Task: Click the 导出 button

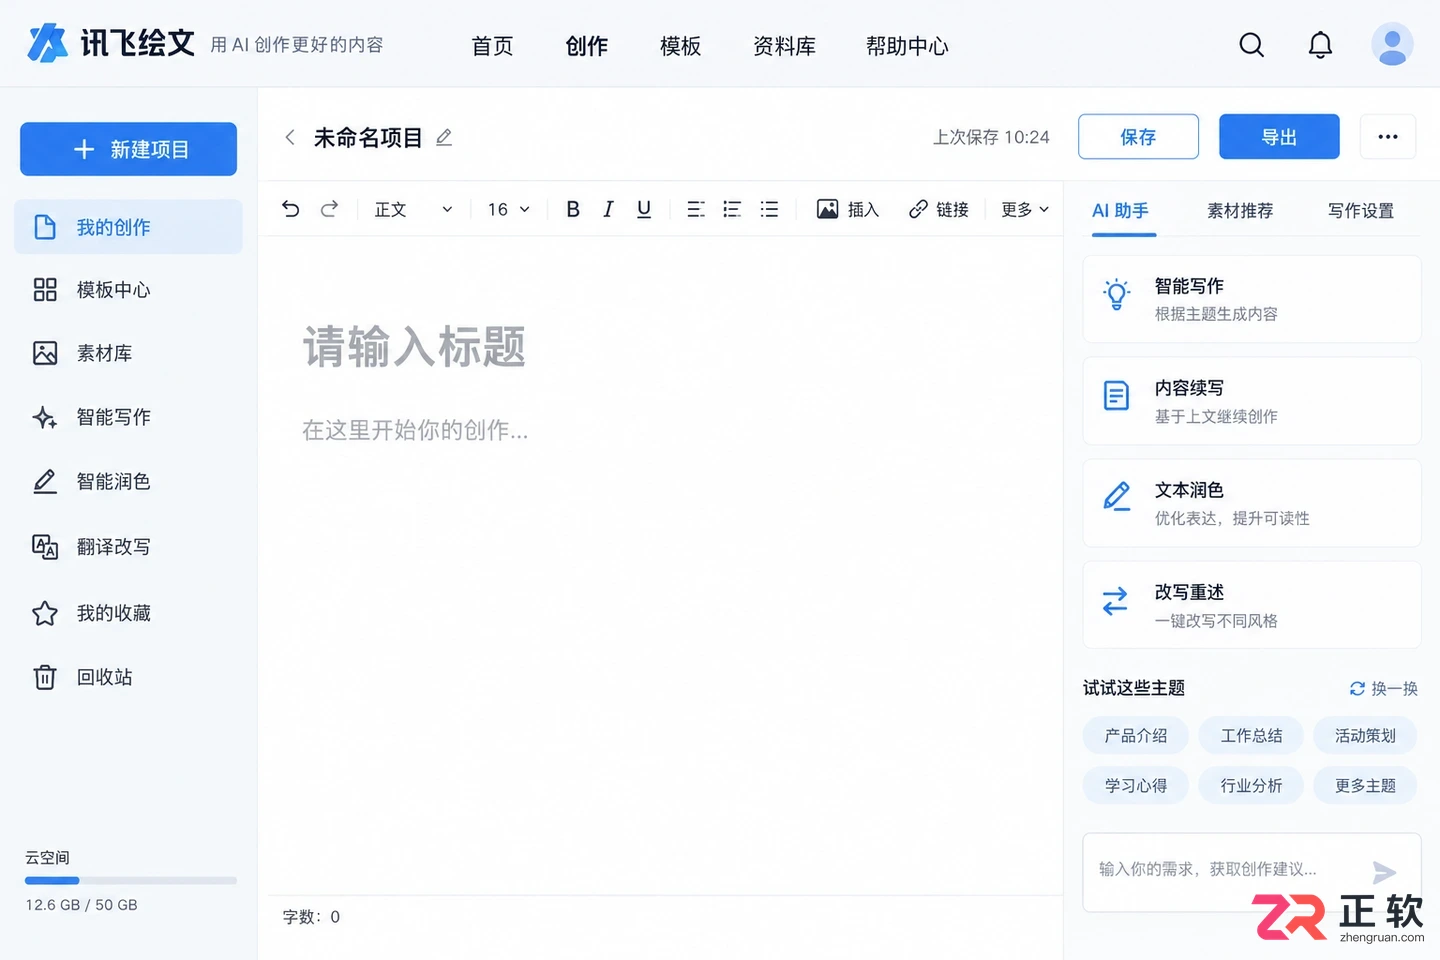Action: click(x=1279, y=137)
